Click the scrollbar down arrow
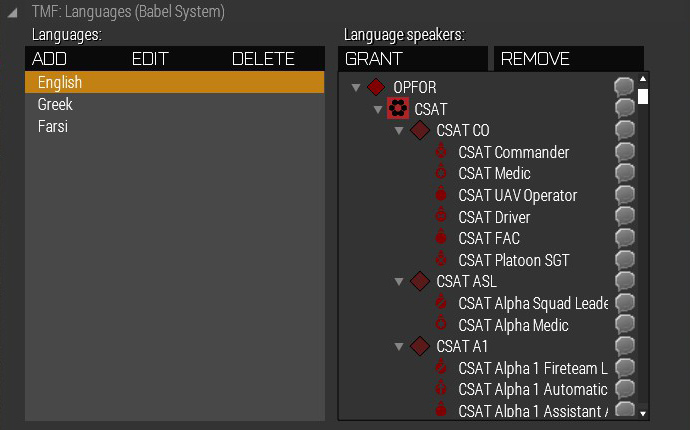 [x=643, y=412]
